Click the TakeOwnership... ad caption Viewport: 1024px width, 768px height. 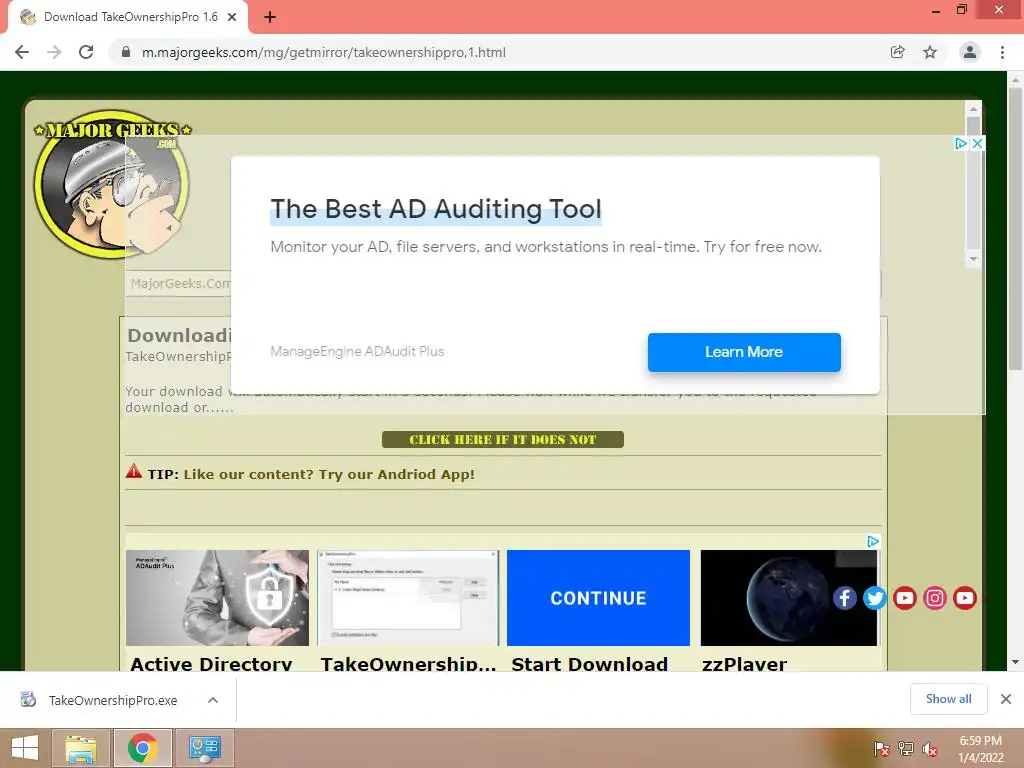(408, 662)
